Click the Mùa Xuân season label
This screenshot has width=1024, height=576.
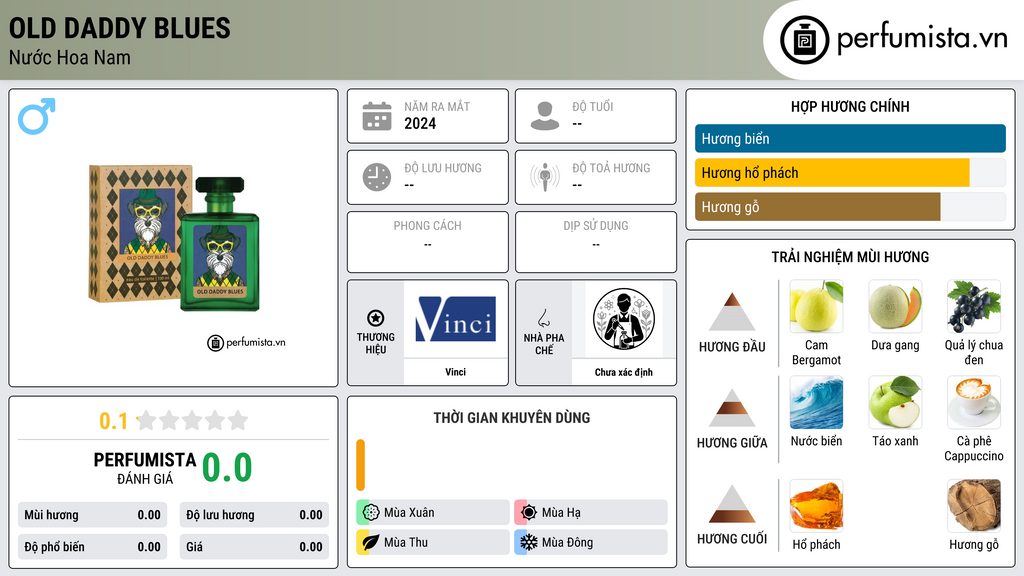[x=409, y=513]
